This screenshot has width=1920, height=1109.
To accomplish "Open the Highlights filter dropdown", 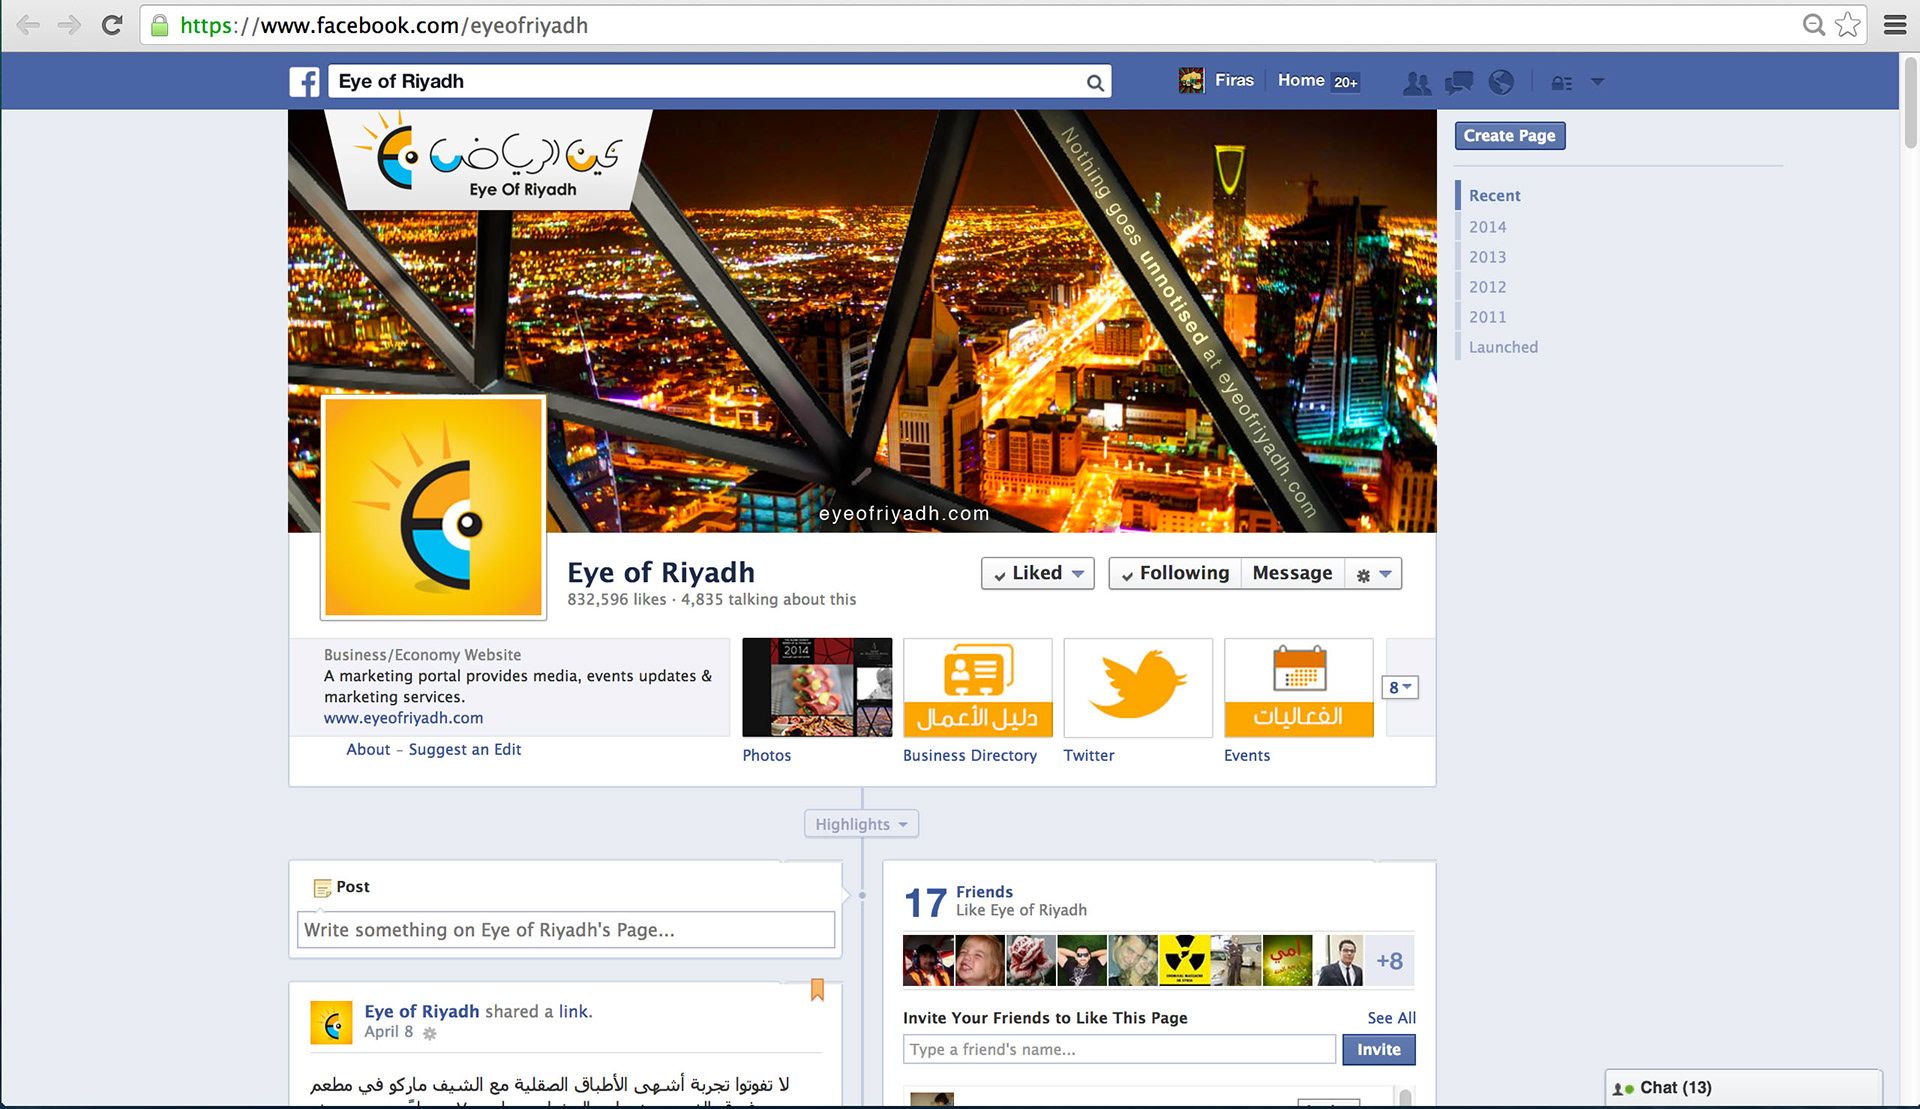I will 861,824.
